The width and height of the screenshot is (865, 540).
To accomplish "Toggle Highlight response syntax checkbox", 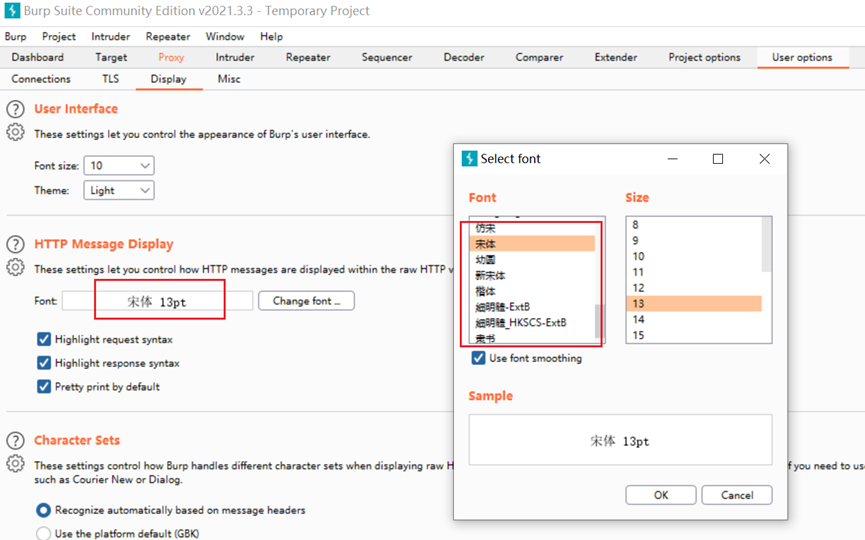I will 44,363.
